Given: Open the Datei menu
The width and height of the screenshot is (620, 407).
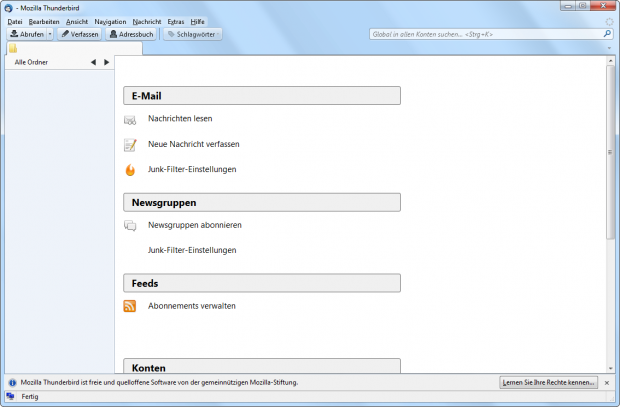Looking at the screenshot, I should coord(15,22).
